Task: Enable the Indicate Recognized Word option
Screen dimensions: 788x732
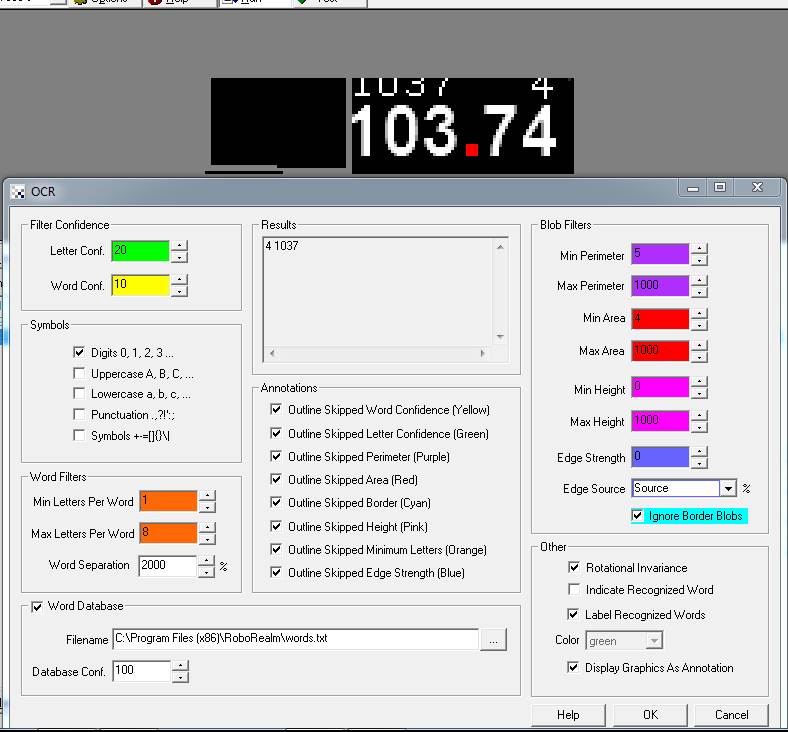Action: 574,590
